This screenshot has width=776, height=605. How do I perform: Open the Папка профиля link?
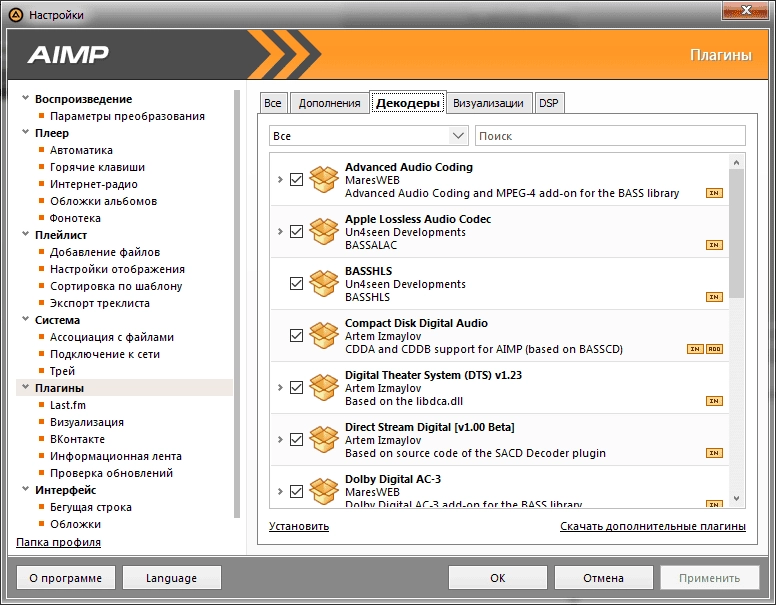[x=58, y=542]
